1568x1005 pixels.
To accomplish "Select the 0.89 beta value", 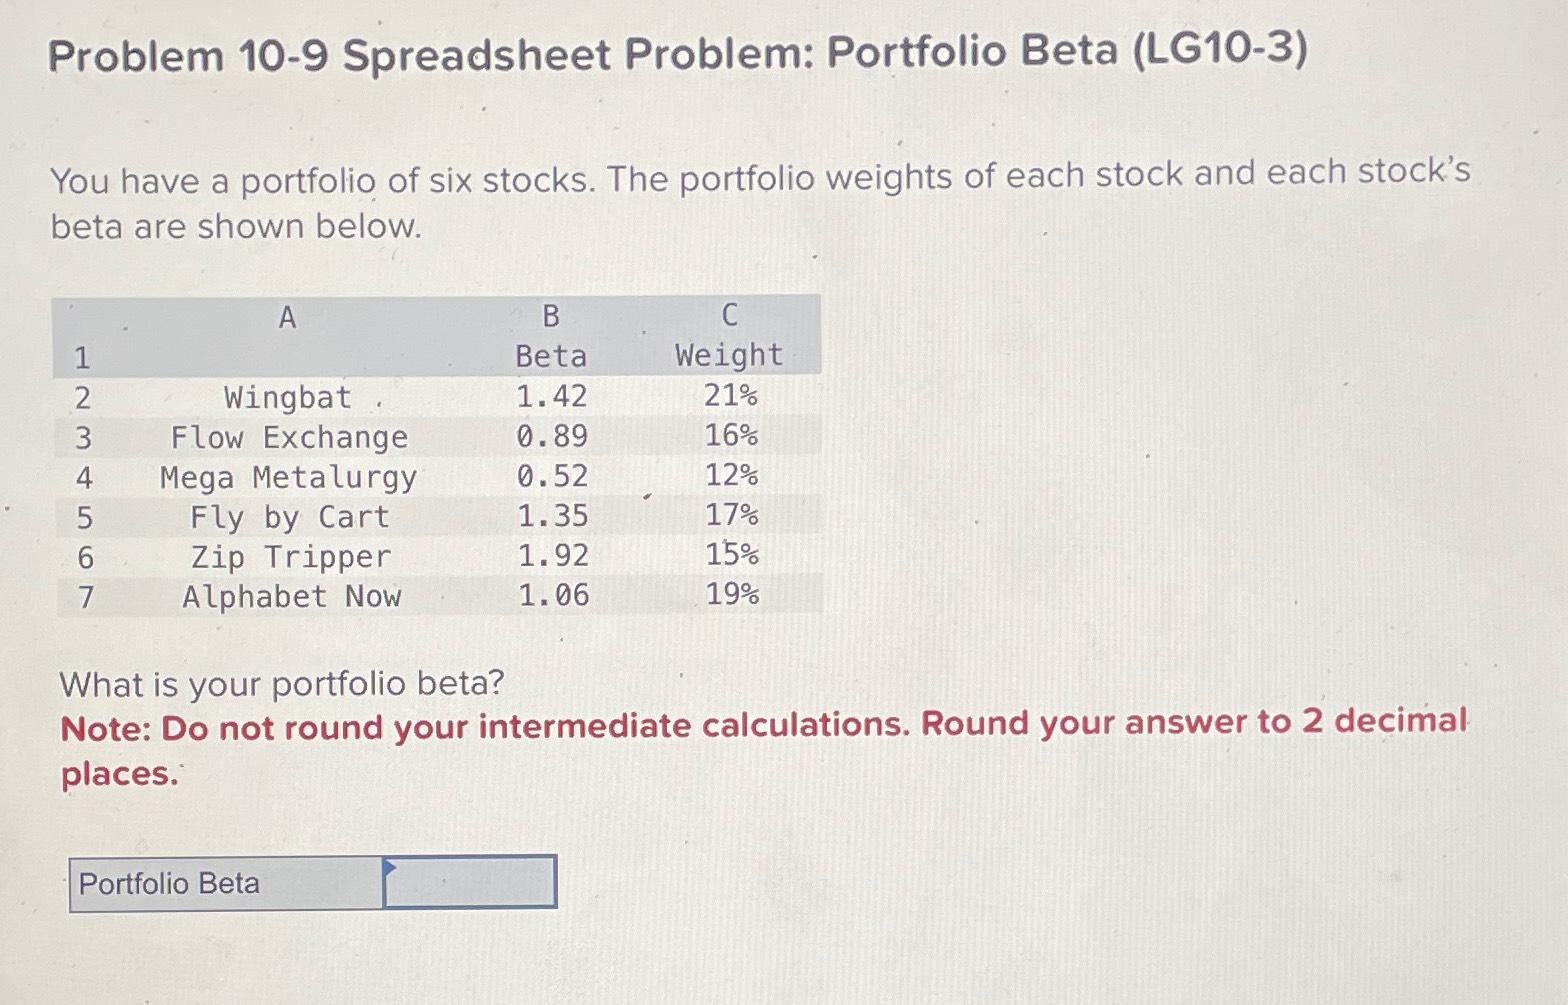I will (x=551, y=437).
